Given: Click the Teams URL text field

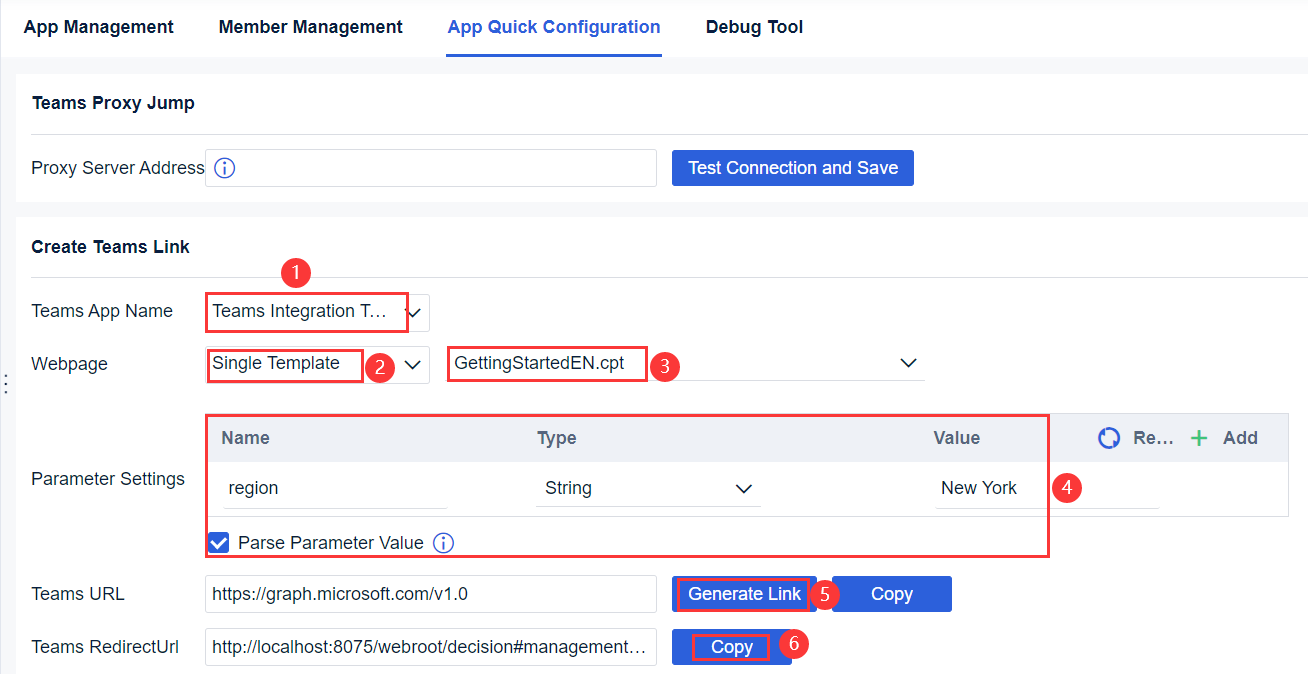Looking at the screenshot, I should point(431,594).
